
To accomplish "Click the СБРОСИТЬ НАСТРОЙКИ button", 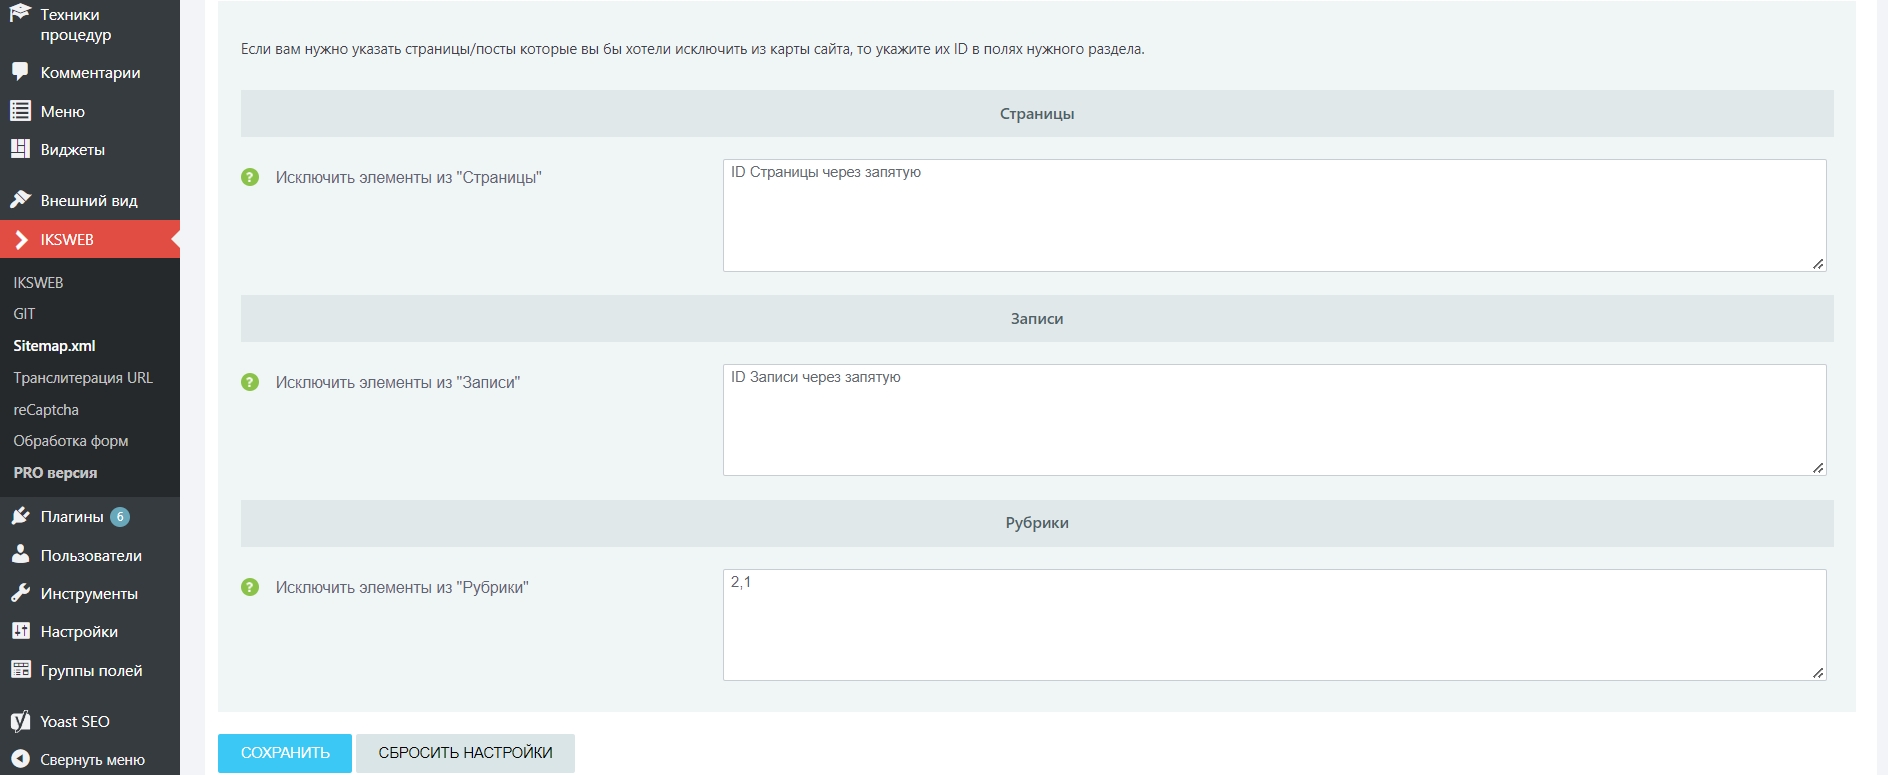I will point(465,753).
